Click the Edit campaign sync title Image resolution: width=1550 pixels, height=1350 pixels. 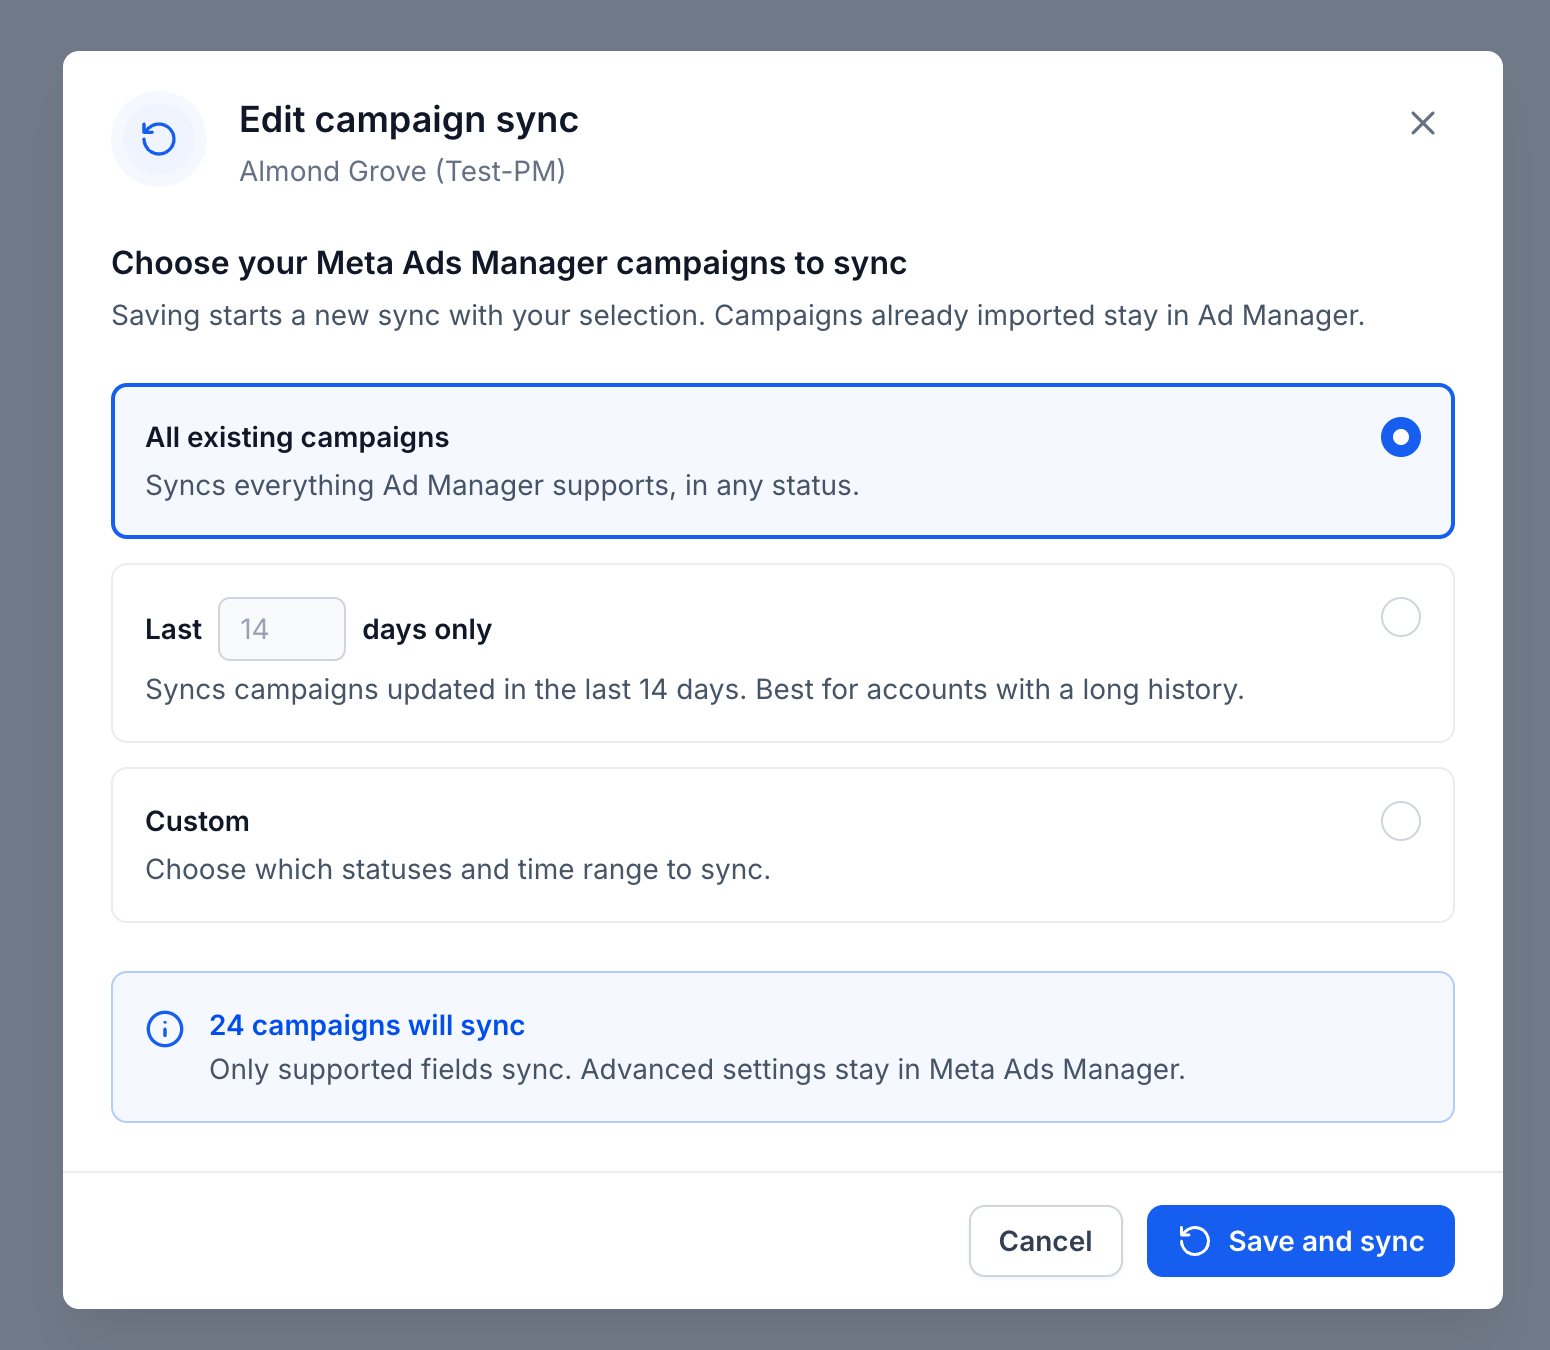click(409, 120)
